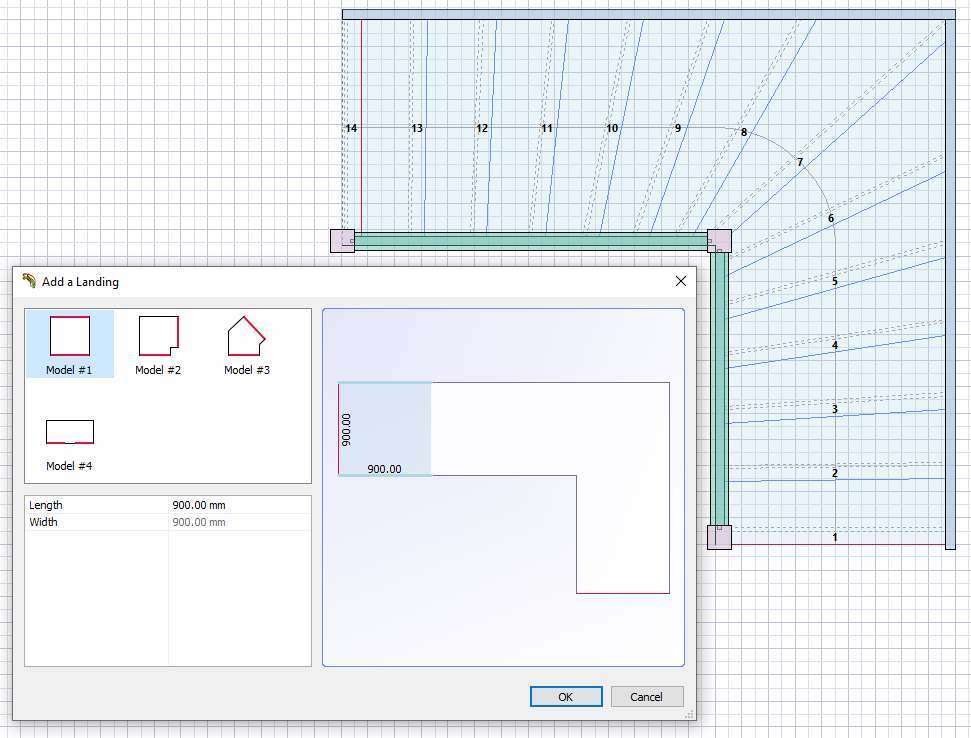Click step number 7 in the stair plan
The height and width of the screenshot is (738, 971).
800,162
